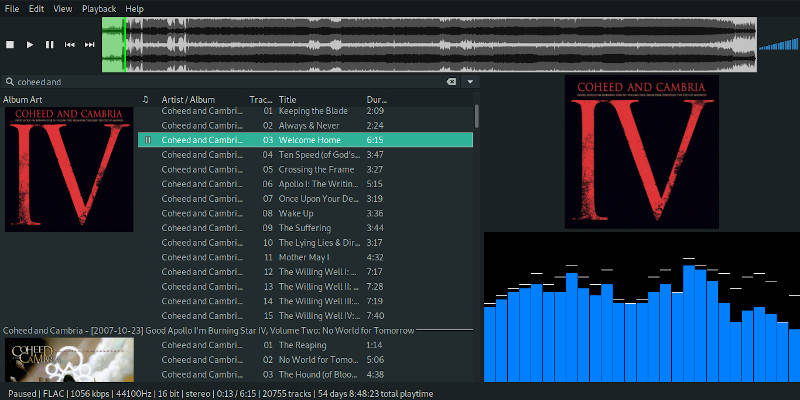Pause the track with the pause button
Image resolution: width=800 pixels, height=400 pixels.
tap(49, 45)
